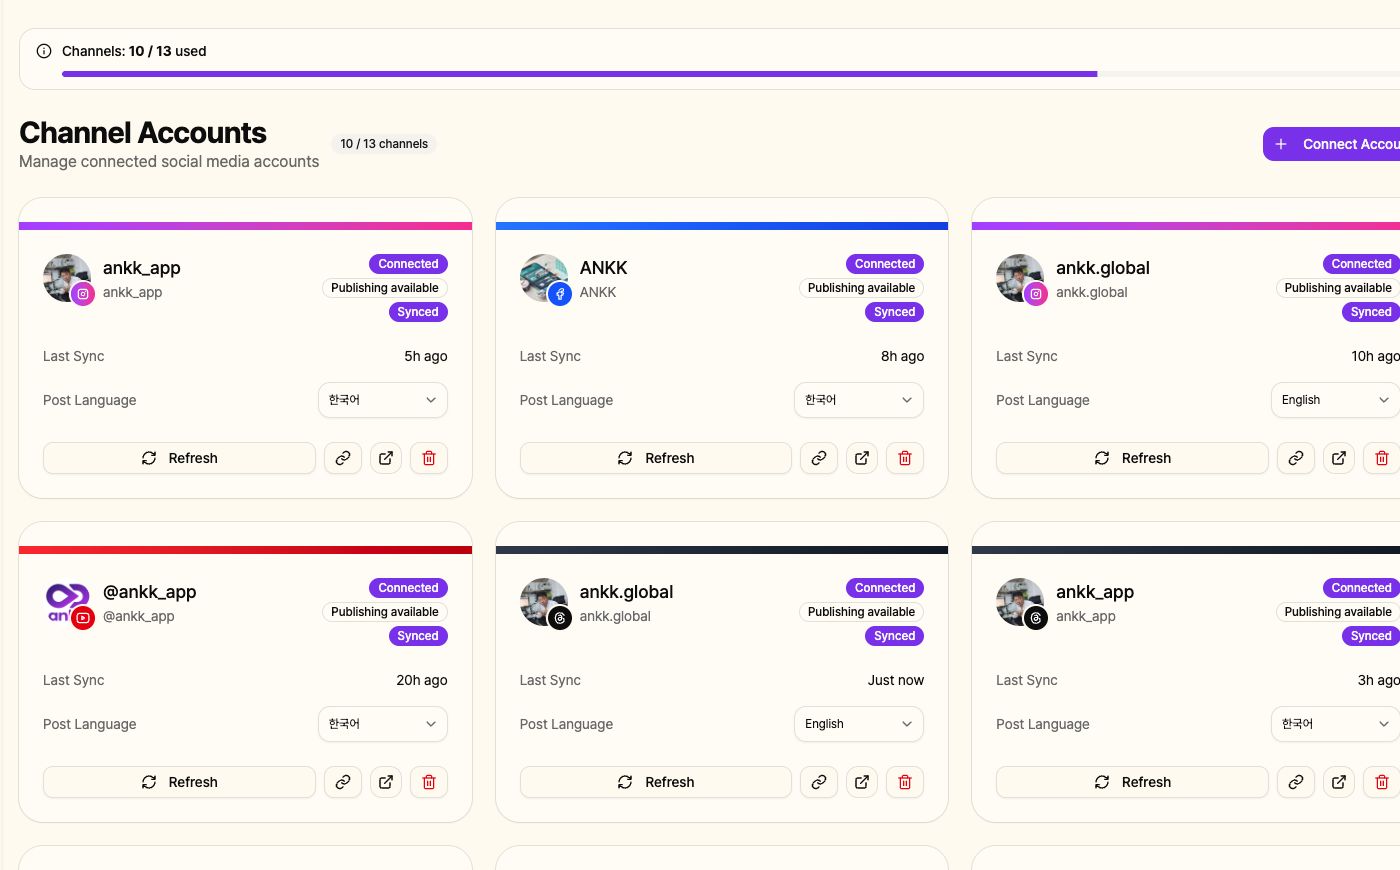This screenshot has width=1400, height=870.
Task: Open Threads ankk_app account synced 3h ago externally
Action: tap(1339, 782)
